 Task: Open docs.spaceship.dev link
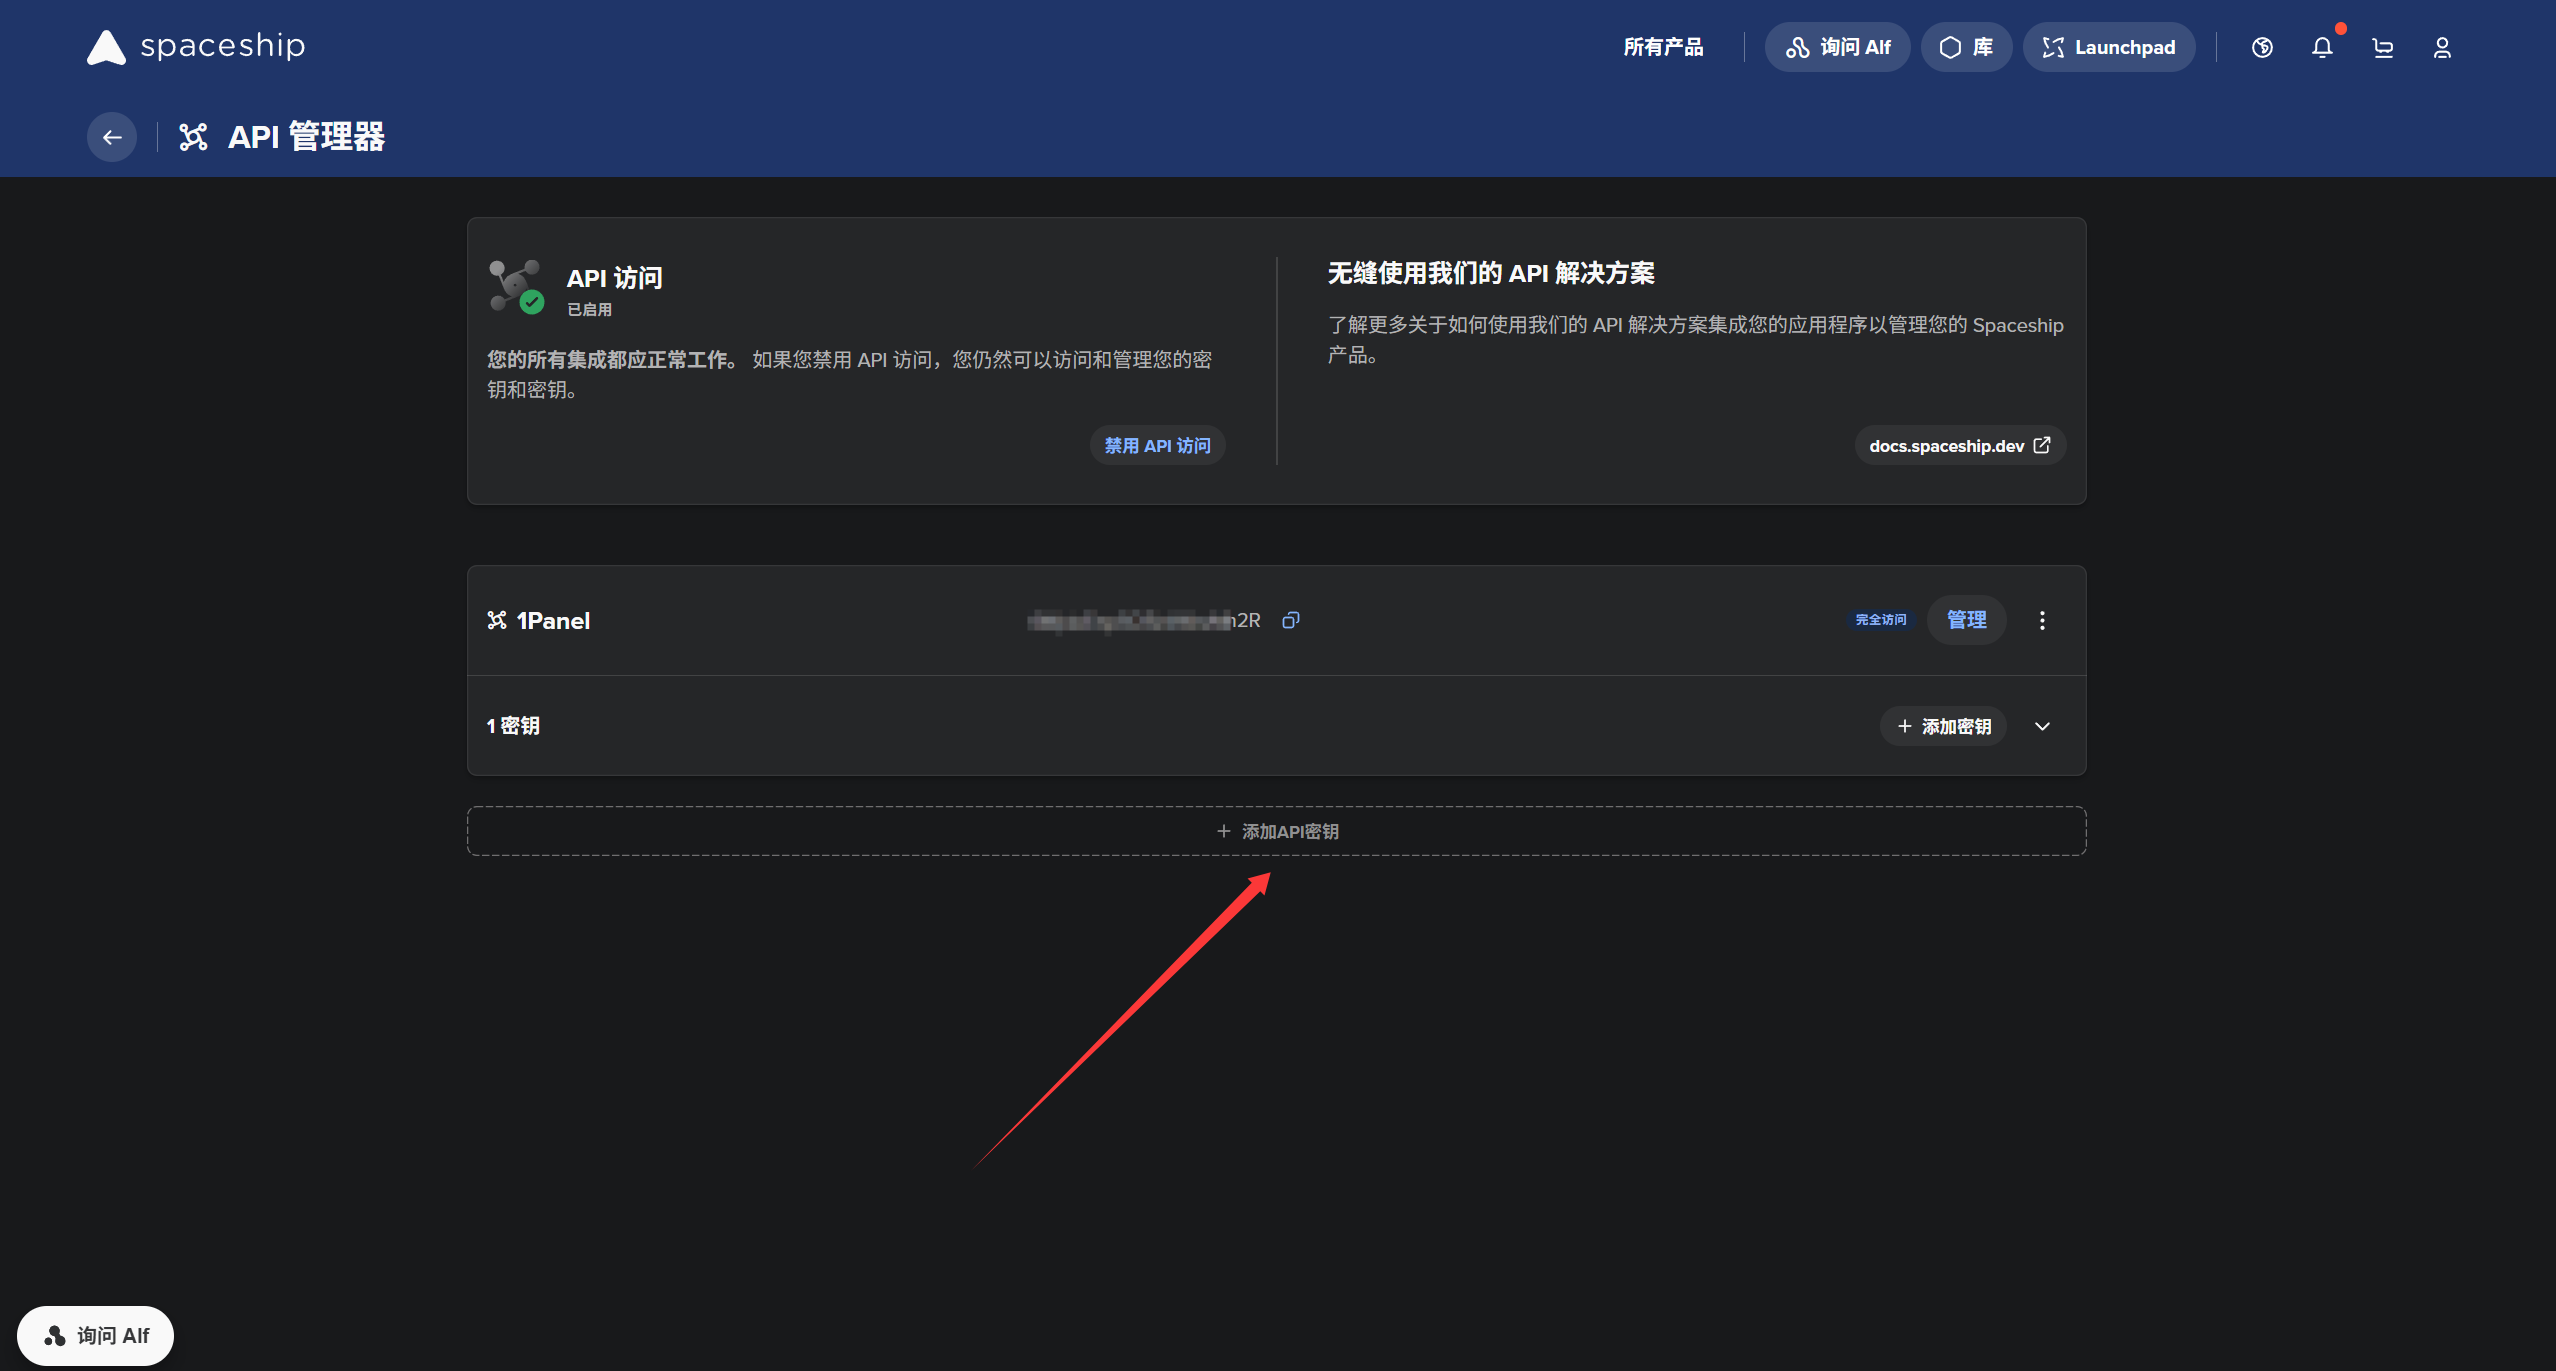click(x=1959, y=446)
